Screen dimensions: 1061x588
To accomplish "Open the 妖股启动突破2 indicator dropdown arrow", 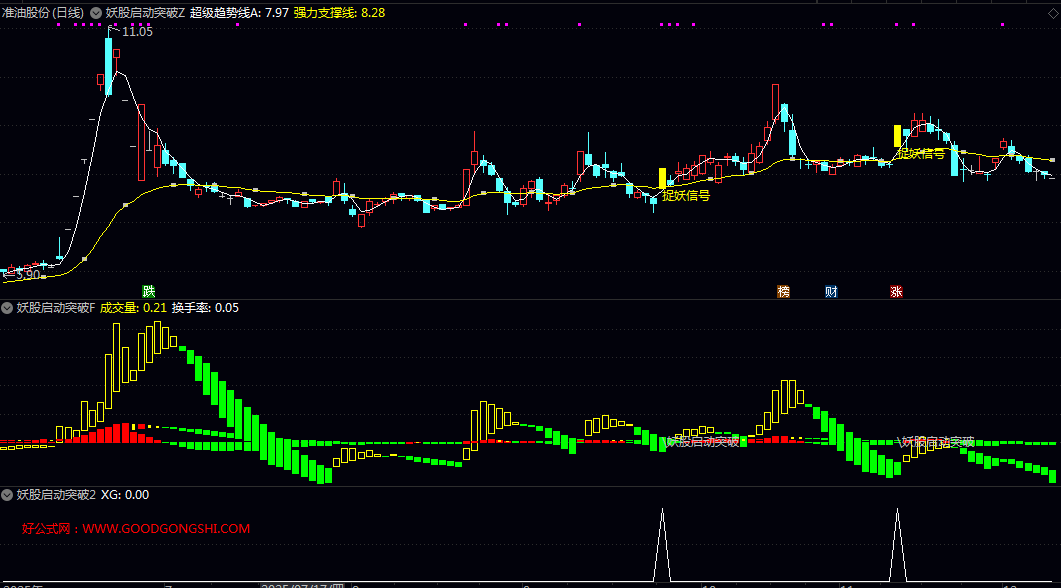I will coord(8,494).
